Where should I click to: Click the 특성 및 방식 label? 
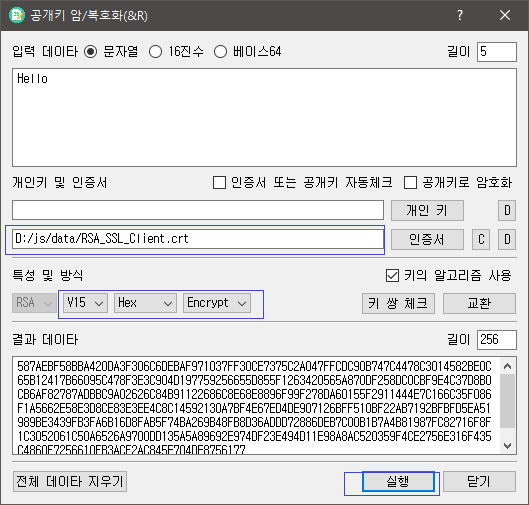[48, 275]
